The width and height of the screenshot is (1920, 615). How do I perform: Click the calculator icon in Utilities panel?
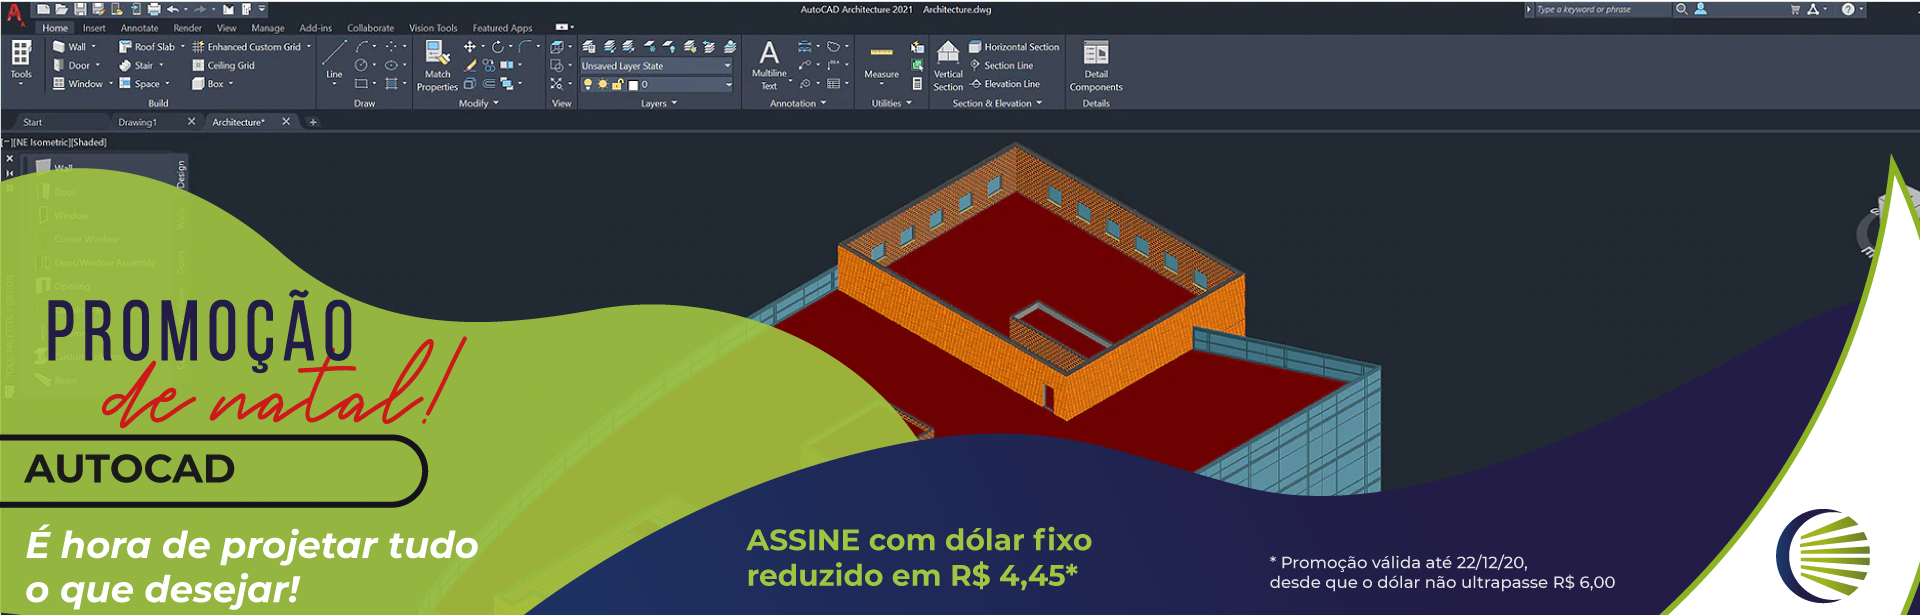917,84
